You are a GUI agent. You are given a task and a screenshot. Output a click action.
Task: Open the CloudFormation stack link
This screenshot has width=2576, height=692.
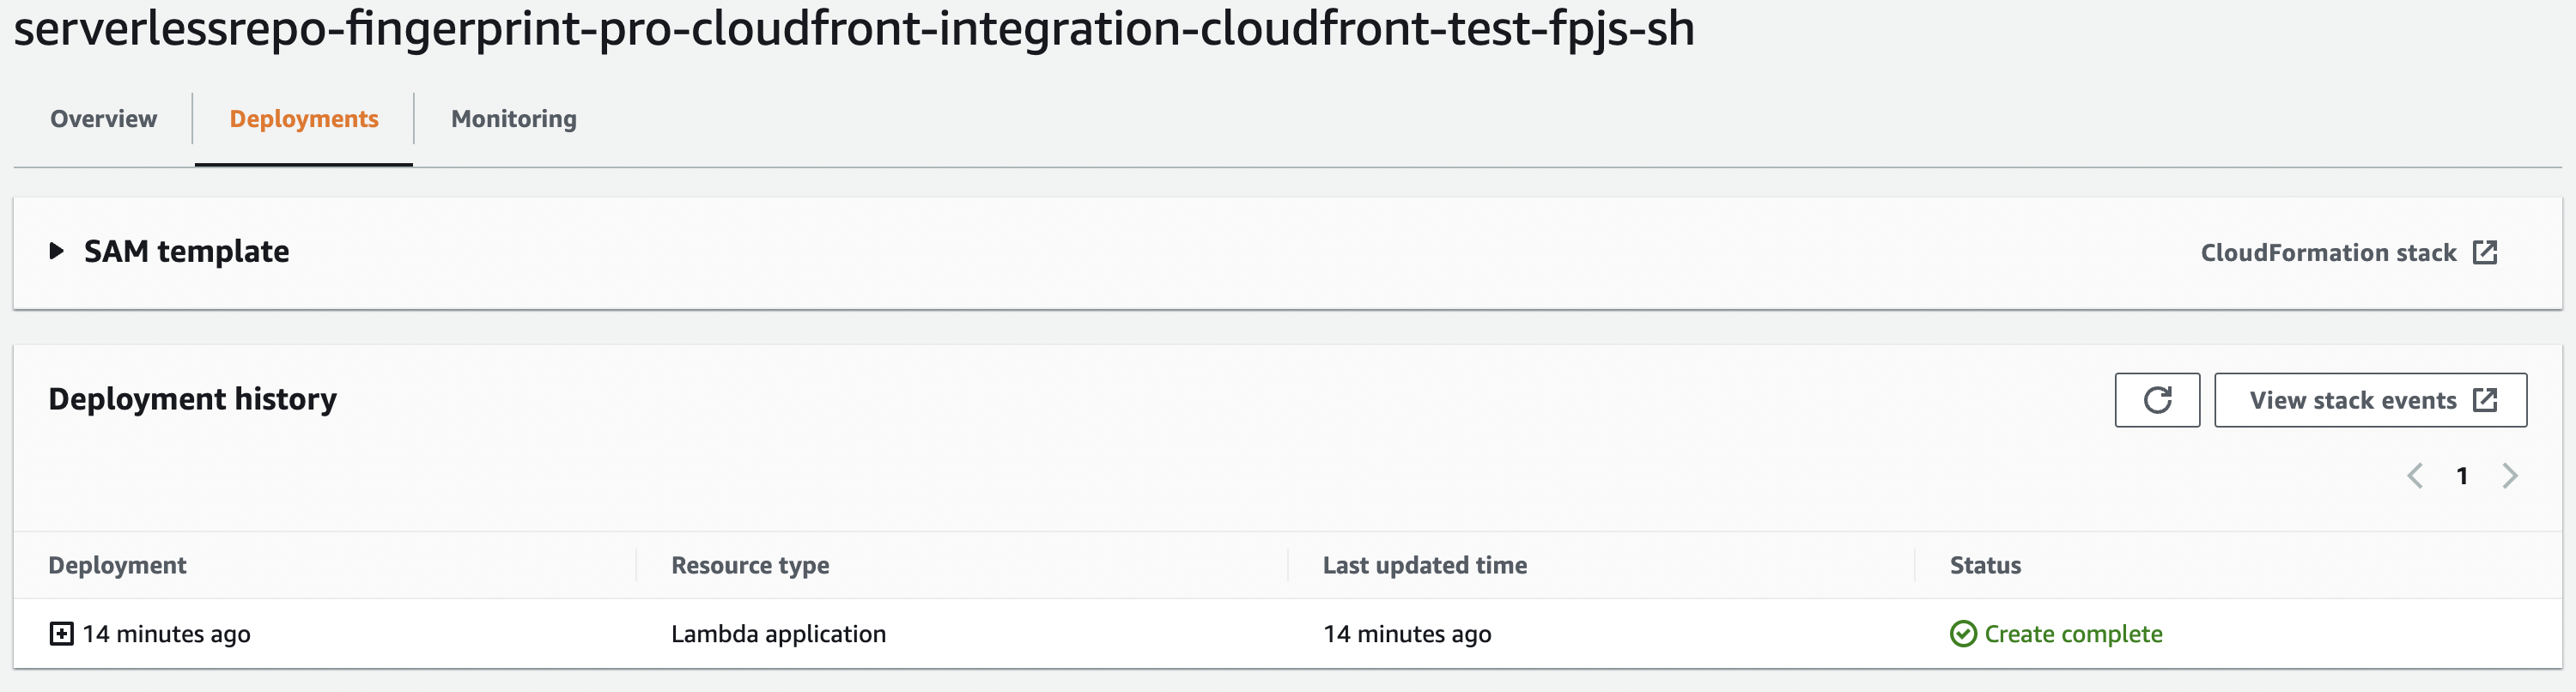pos(2327,253)
